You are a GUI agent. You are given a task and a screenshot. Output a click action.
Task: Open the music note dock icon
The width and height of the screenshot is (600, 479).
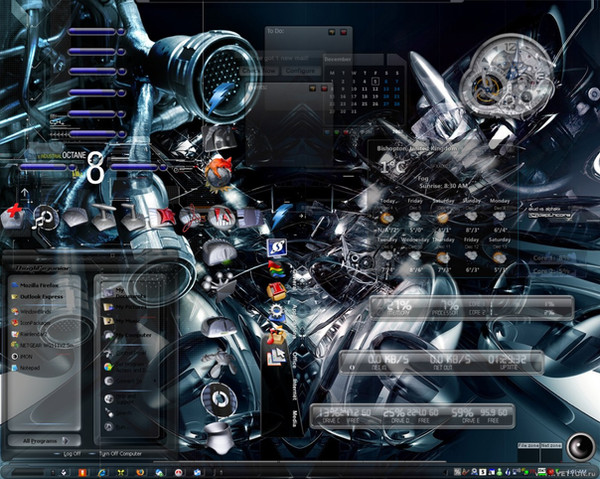pos(46,218)
